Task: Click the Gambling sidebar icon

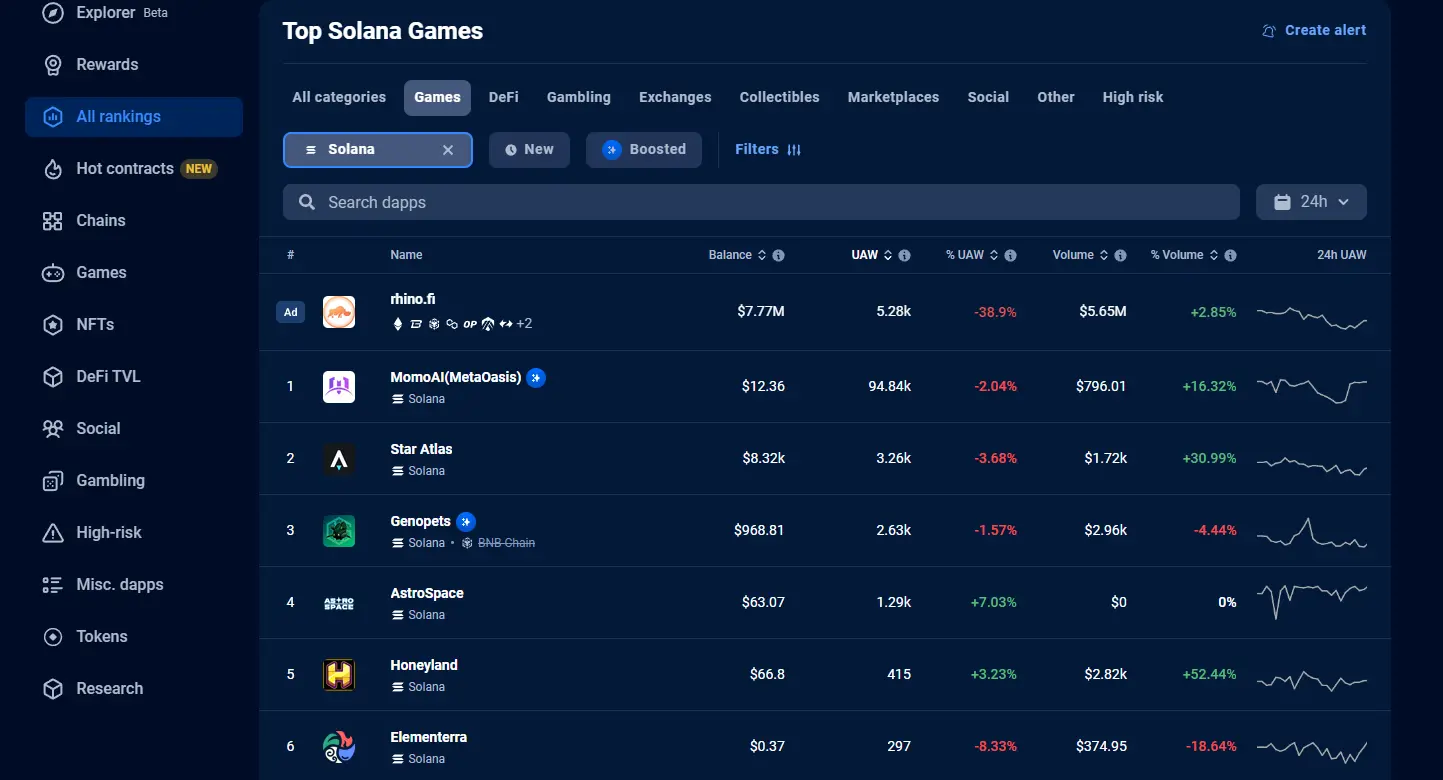Action: 52,480
